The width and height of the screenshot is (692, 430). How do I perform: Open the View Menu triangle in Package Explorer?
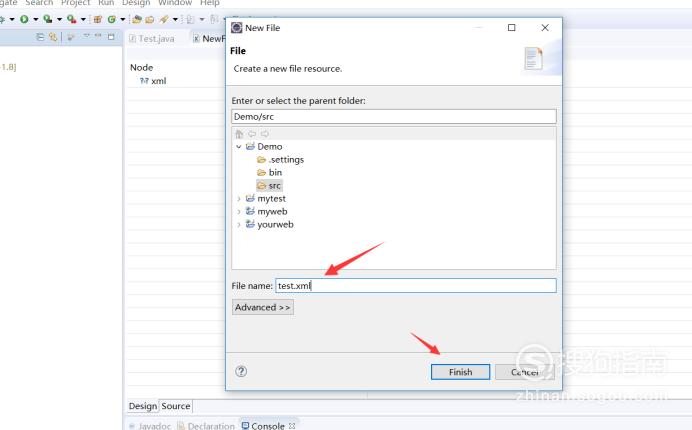86,36
